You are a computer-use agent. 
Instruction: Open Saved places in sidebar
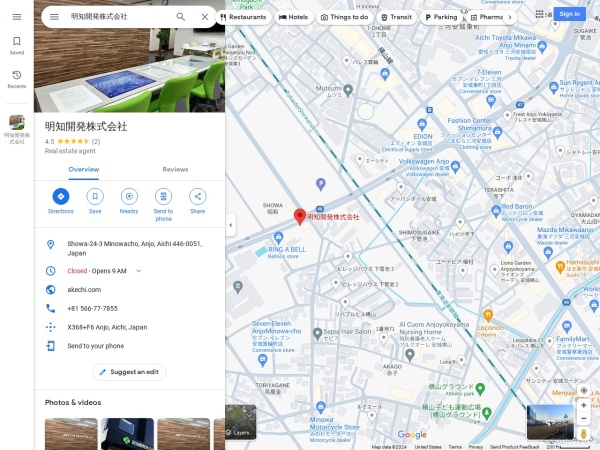[x=17, y=46]
